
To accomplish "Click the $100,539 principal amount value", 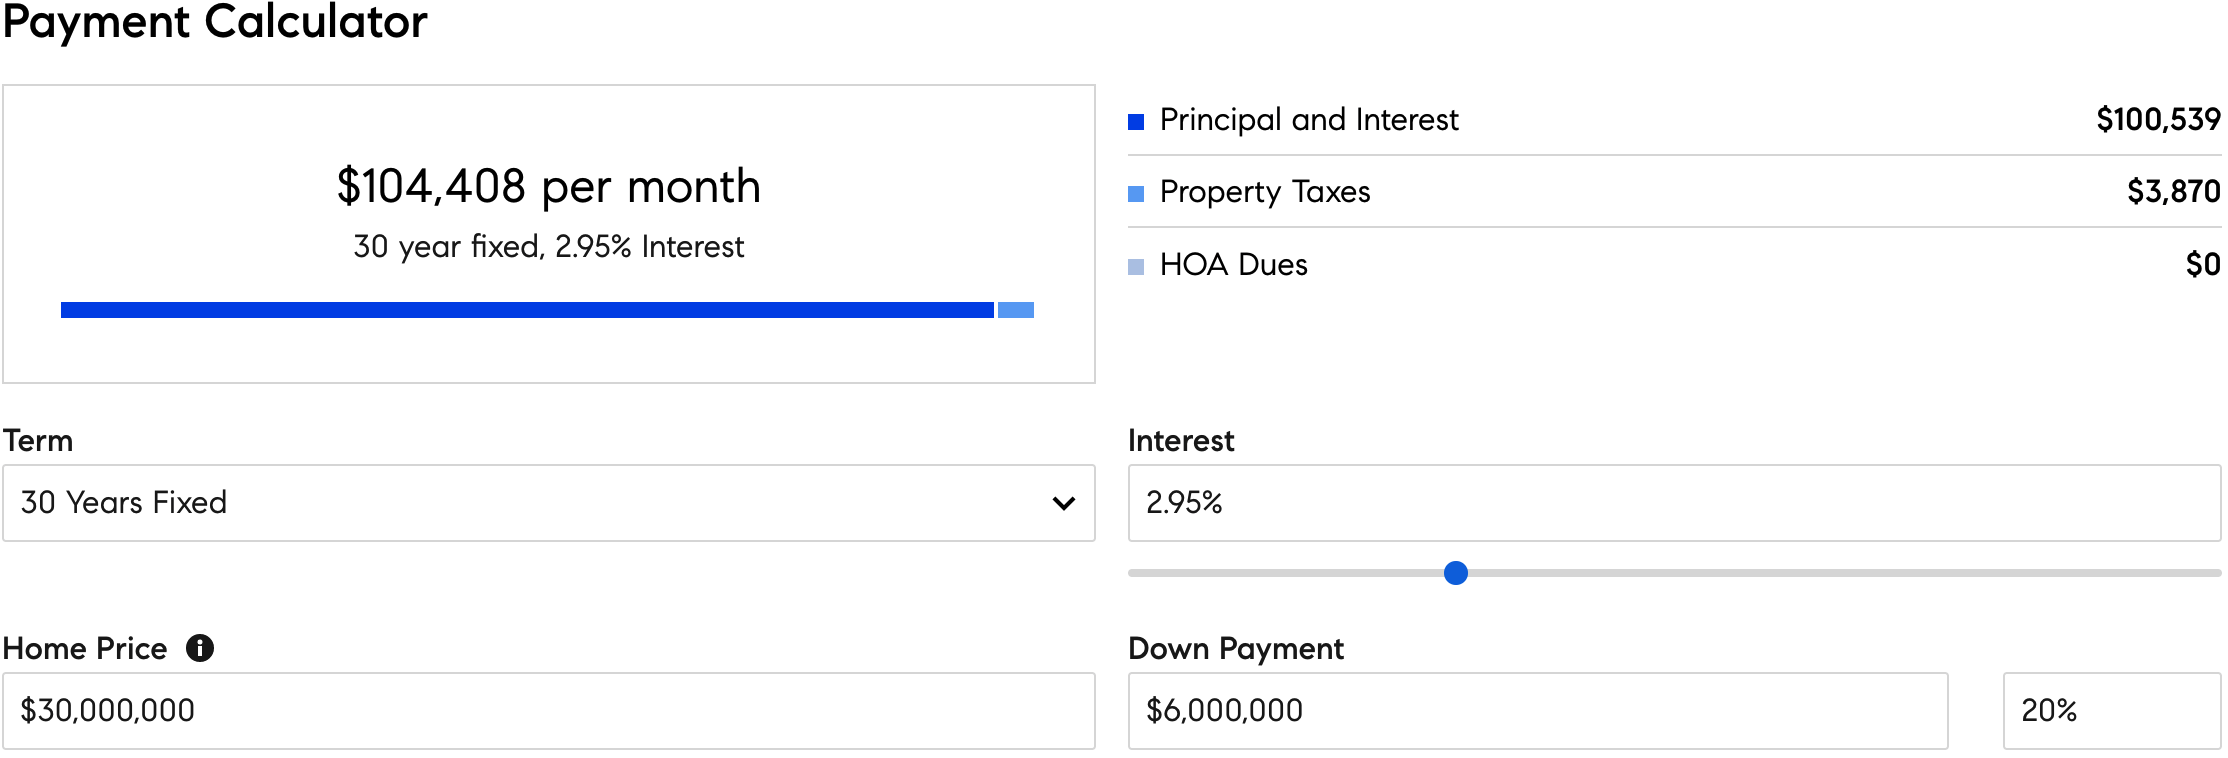I will click(x=2158, y=120).
